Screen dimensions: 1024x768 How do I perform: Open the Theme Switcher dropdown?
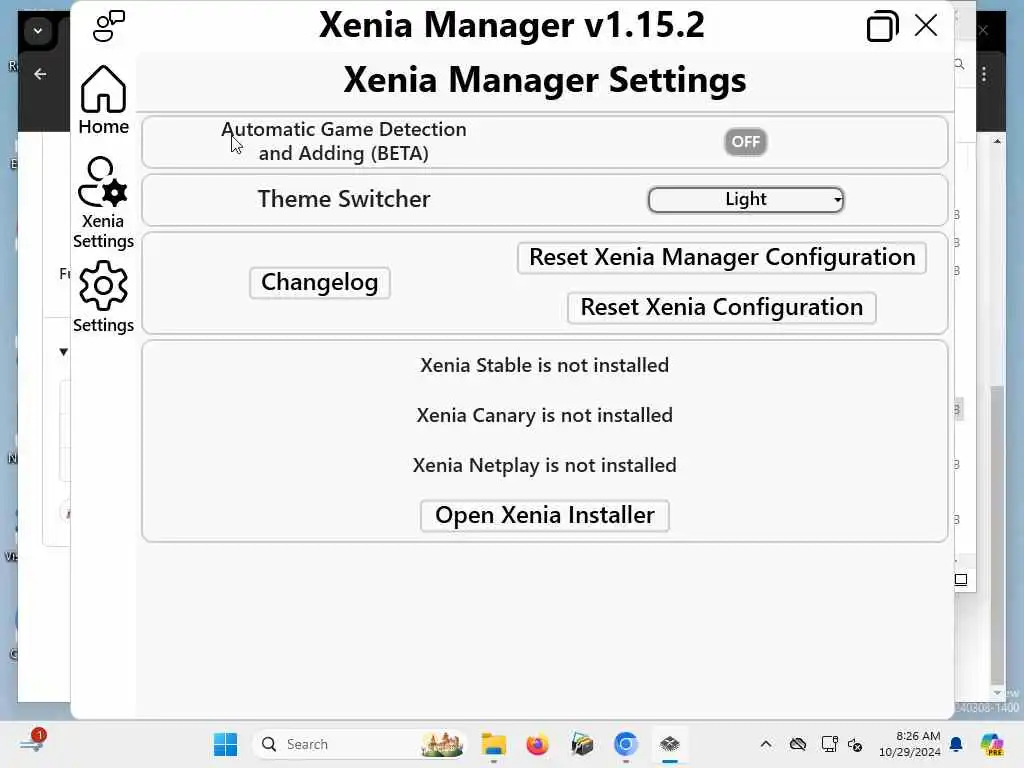coord(746,199)
